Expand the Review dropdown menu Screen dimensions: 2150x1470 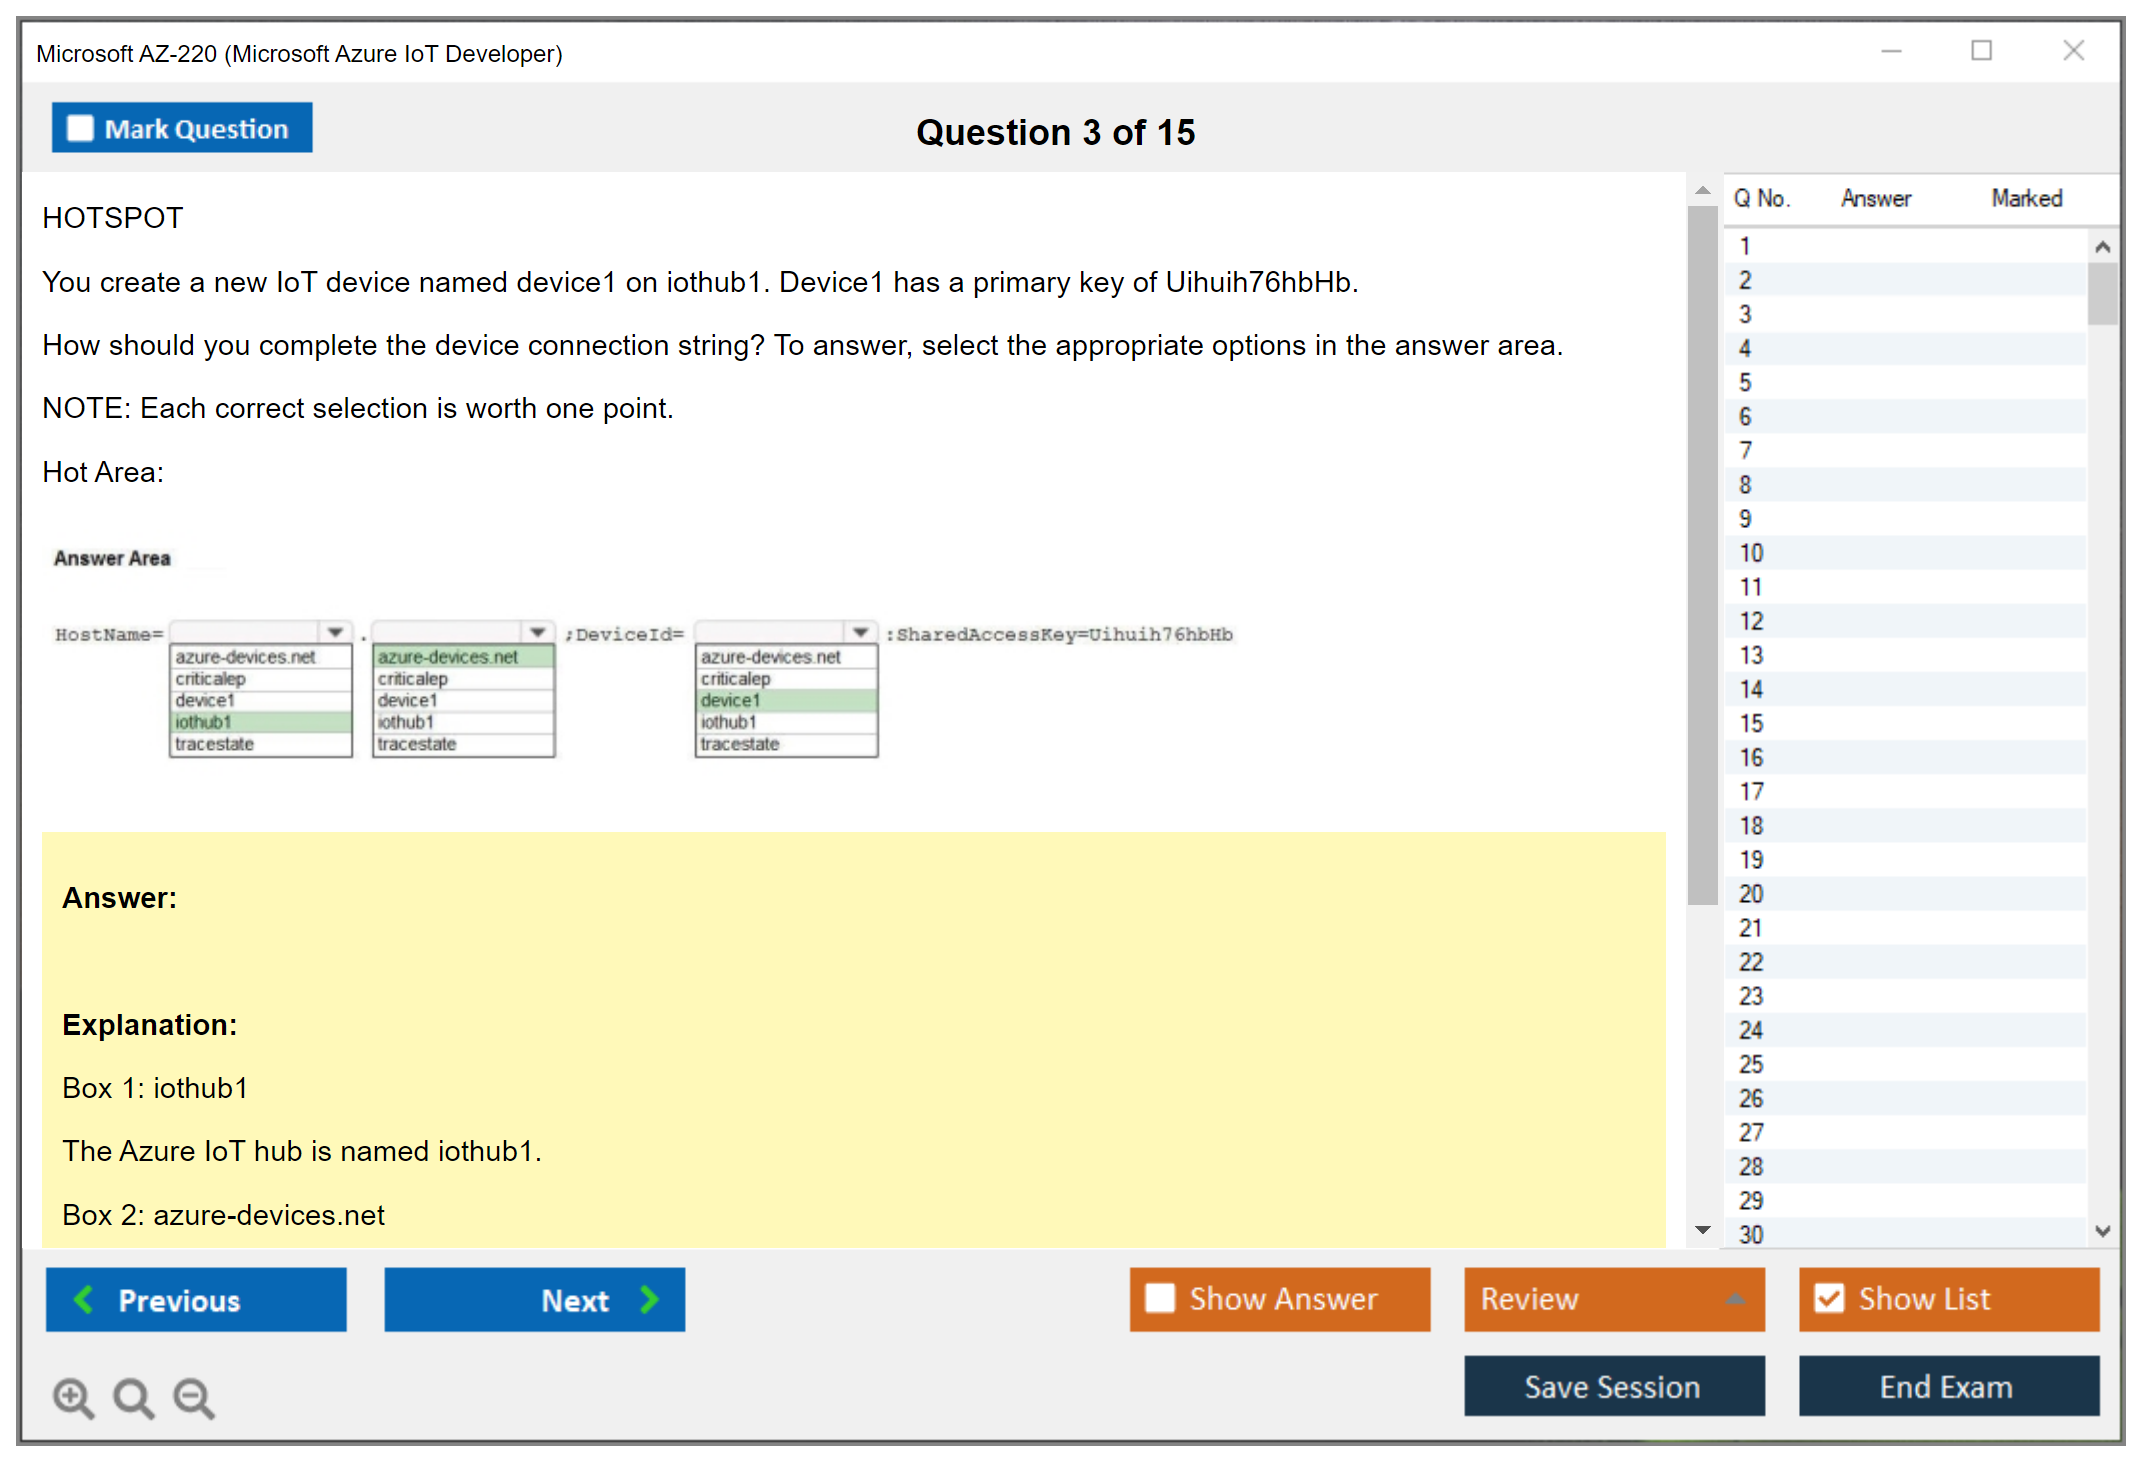[x=1735, y=1299]
